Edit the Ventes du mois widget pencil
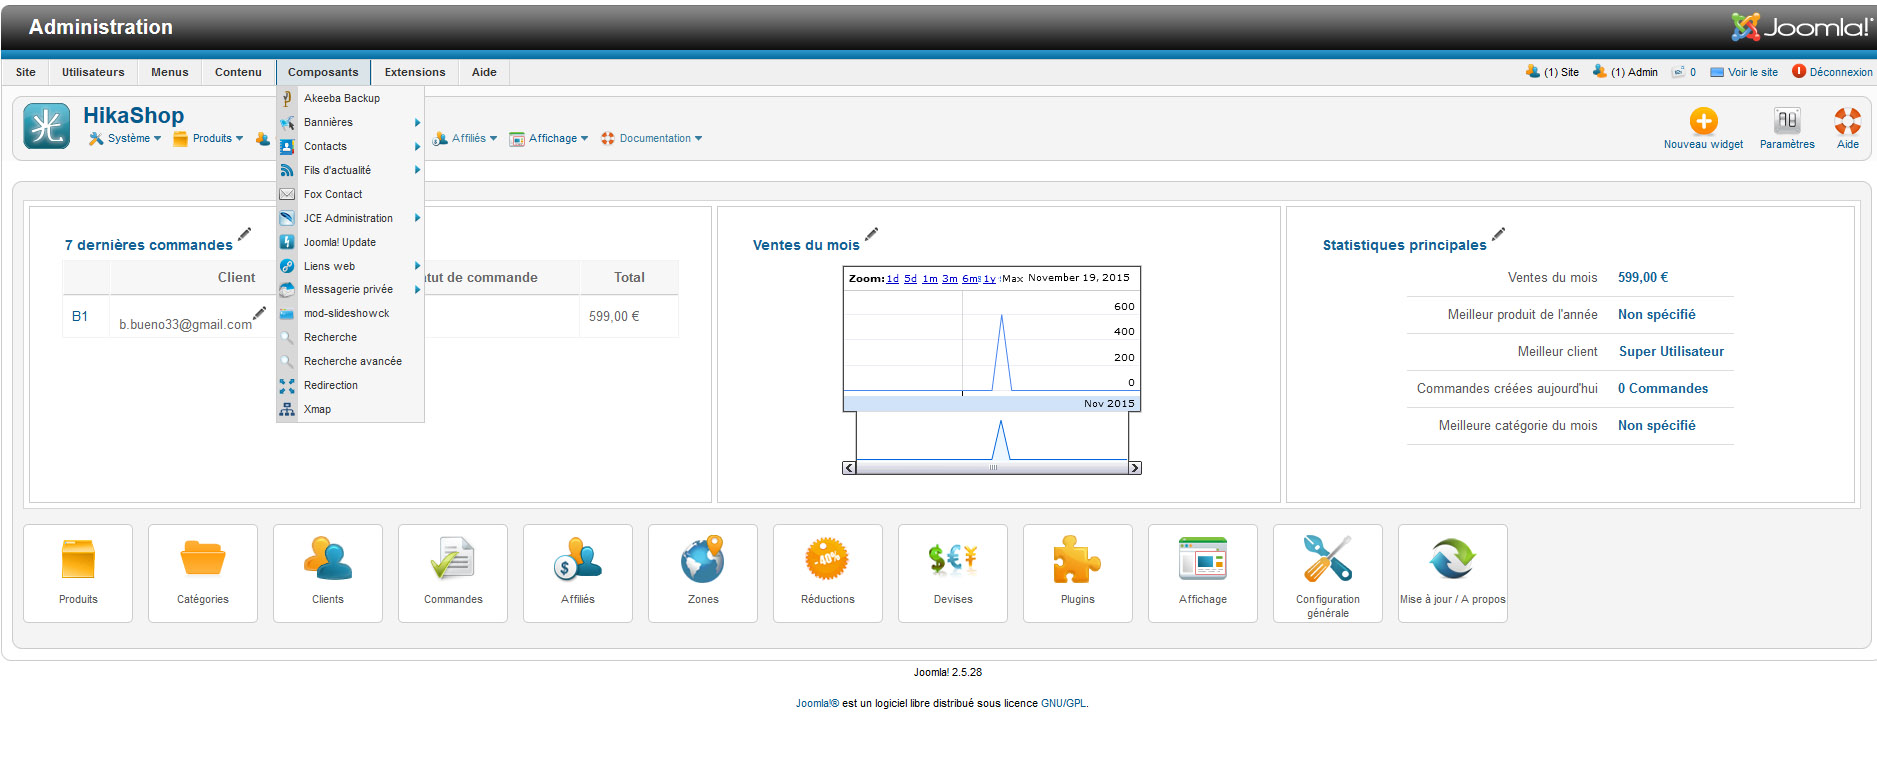Screen dimensions: 1877x771 pos(871,235)
